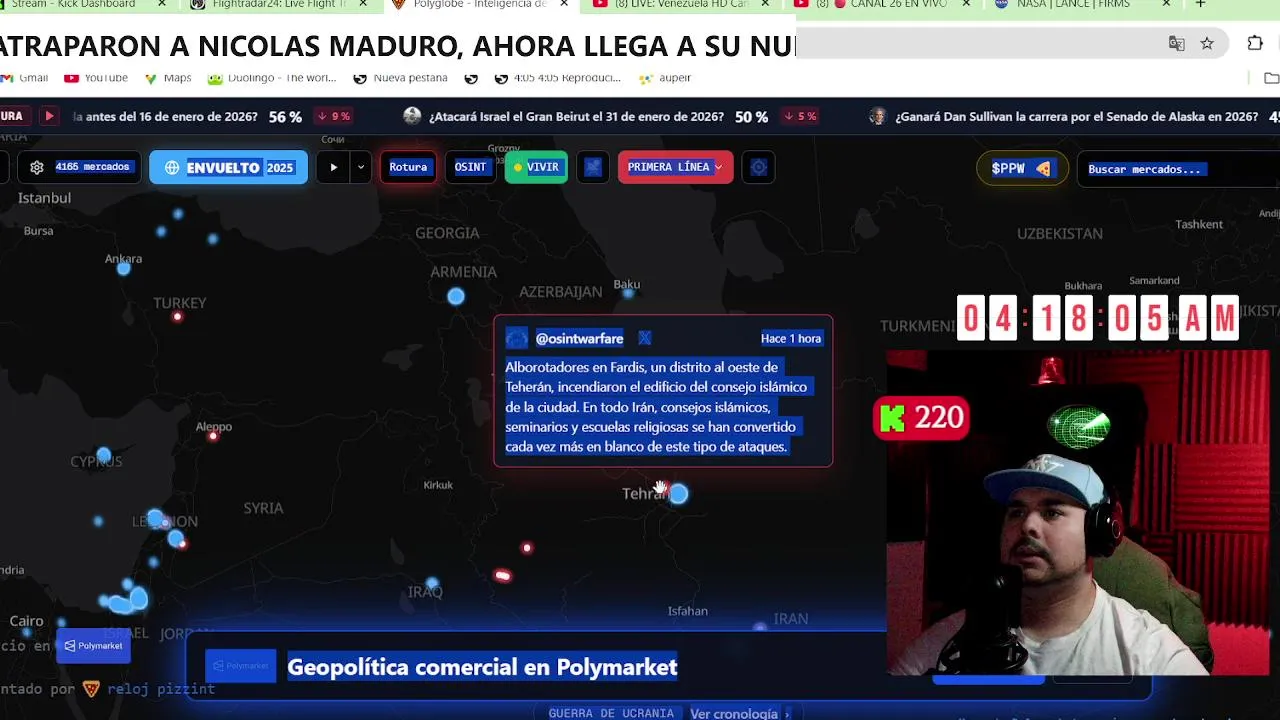1280x720 pixels.
Task: Close the NASA LANCE FIRMS tab
Action: [1166, 5]
